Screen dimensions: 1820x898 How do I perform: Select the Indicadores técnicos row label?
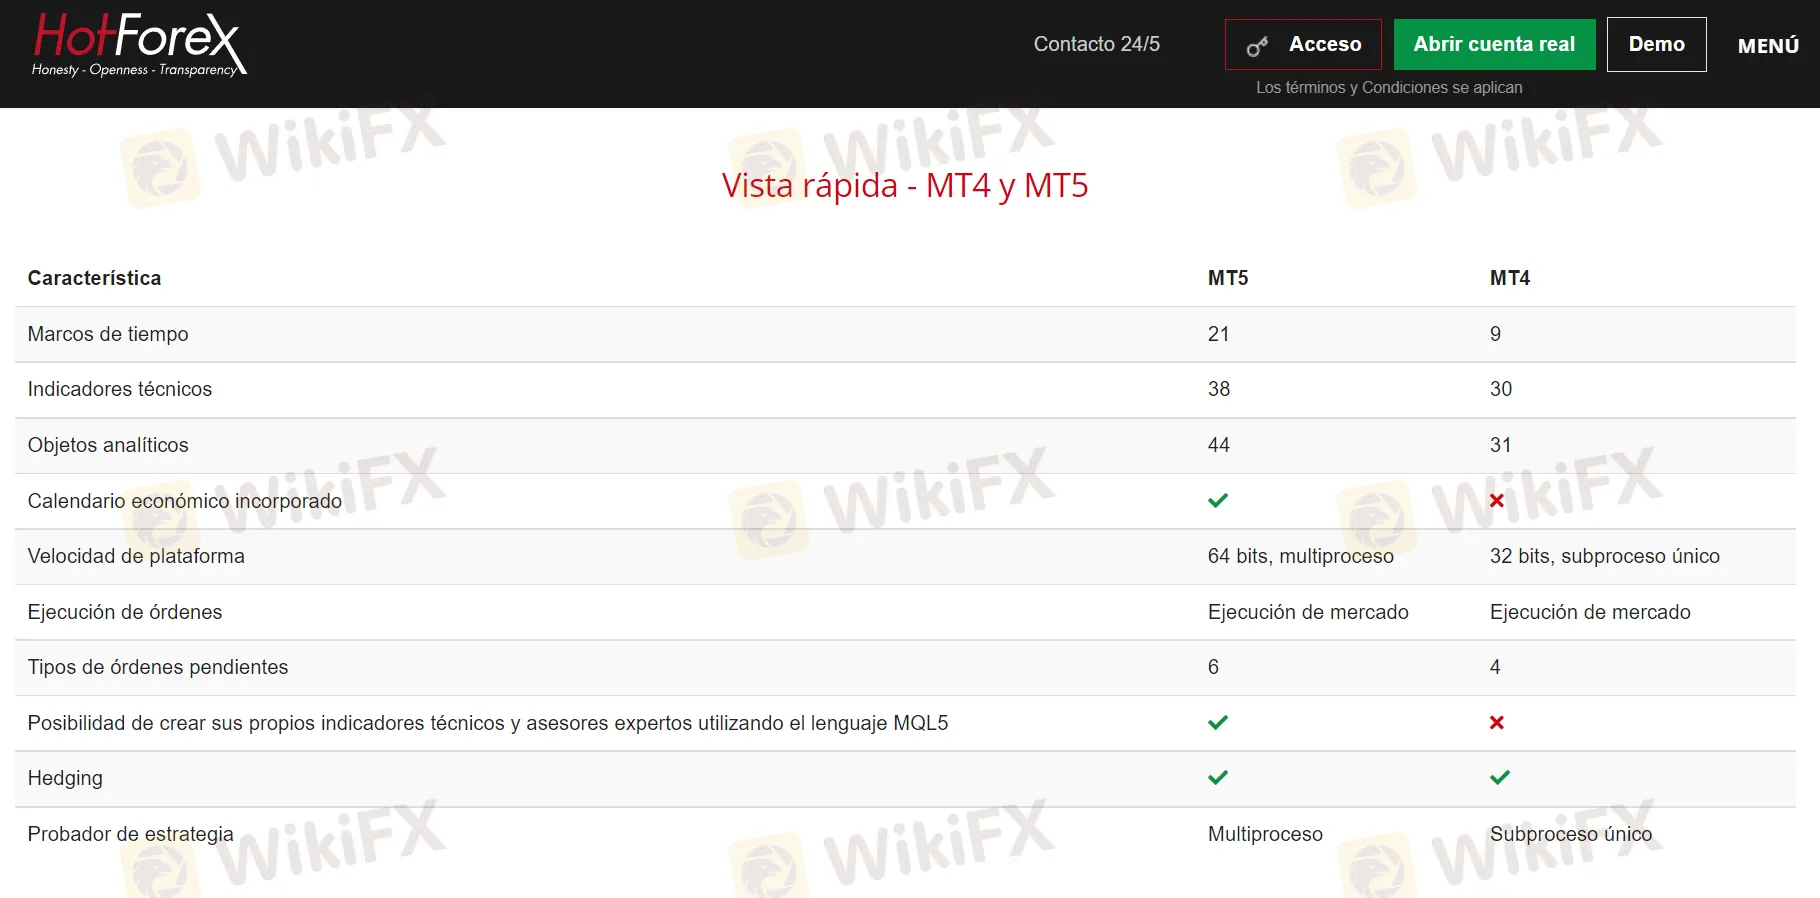tap(120, 389)
